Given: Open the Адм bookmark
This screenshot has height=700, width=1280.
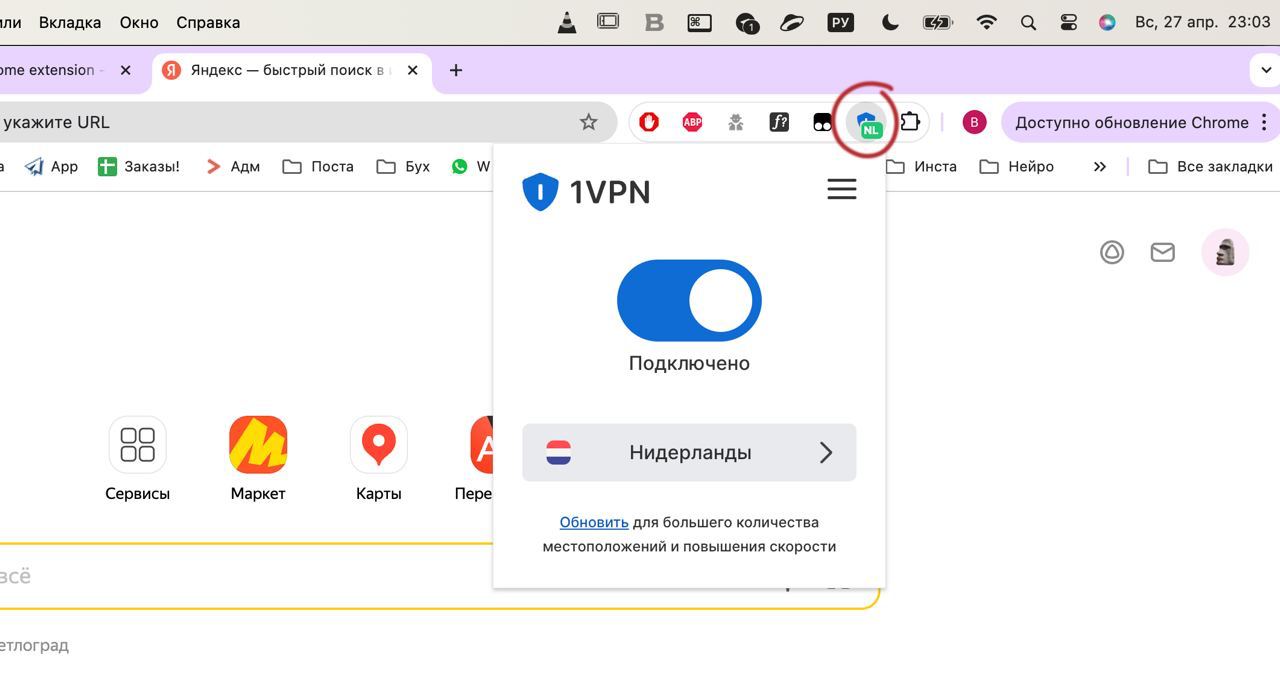Looking at the screenshot, I should pos(232,166).
